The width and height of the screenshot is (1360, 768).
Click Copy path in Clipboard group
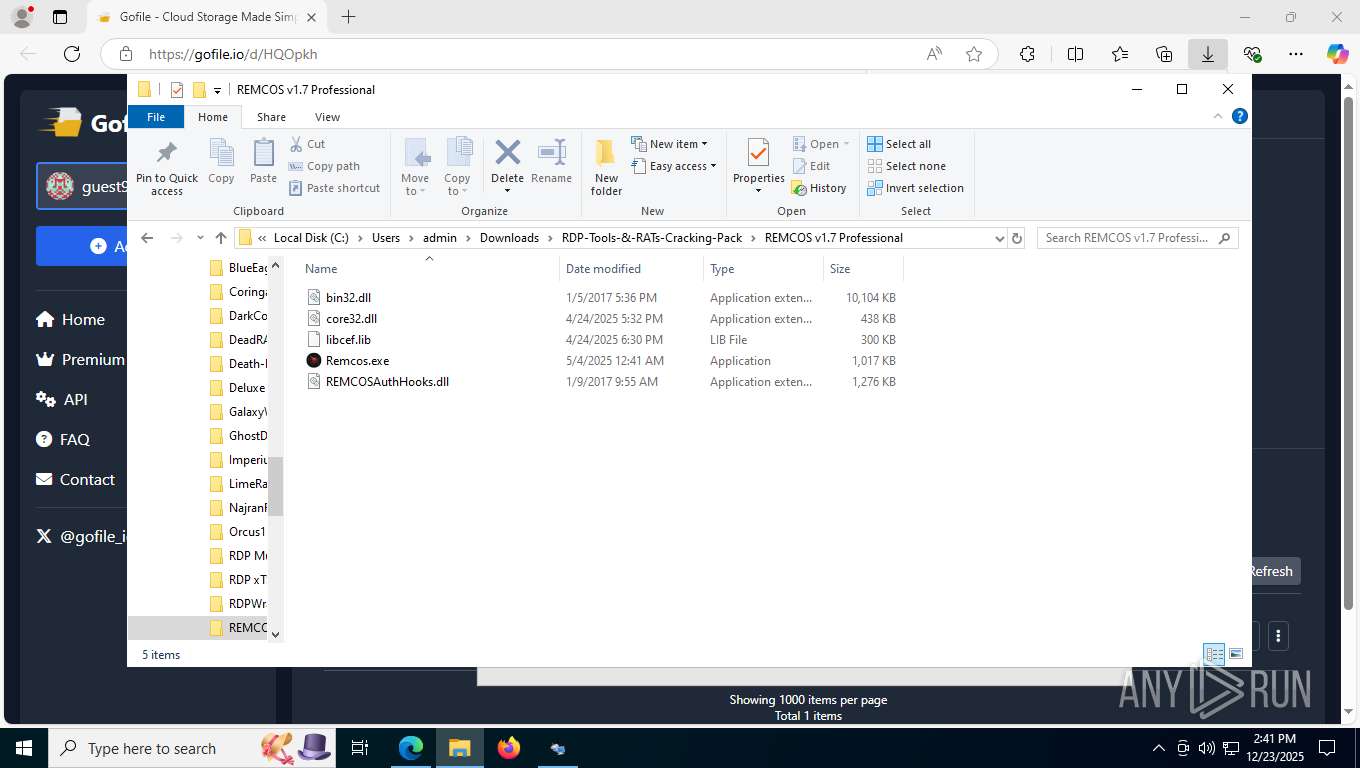click(324, 166)
